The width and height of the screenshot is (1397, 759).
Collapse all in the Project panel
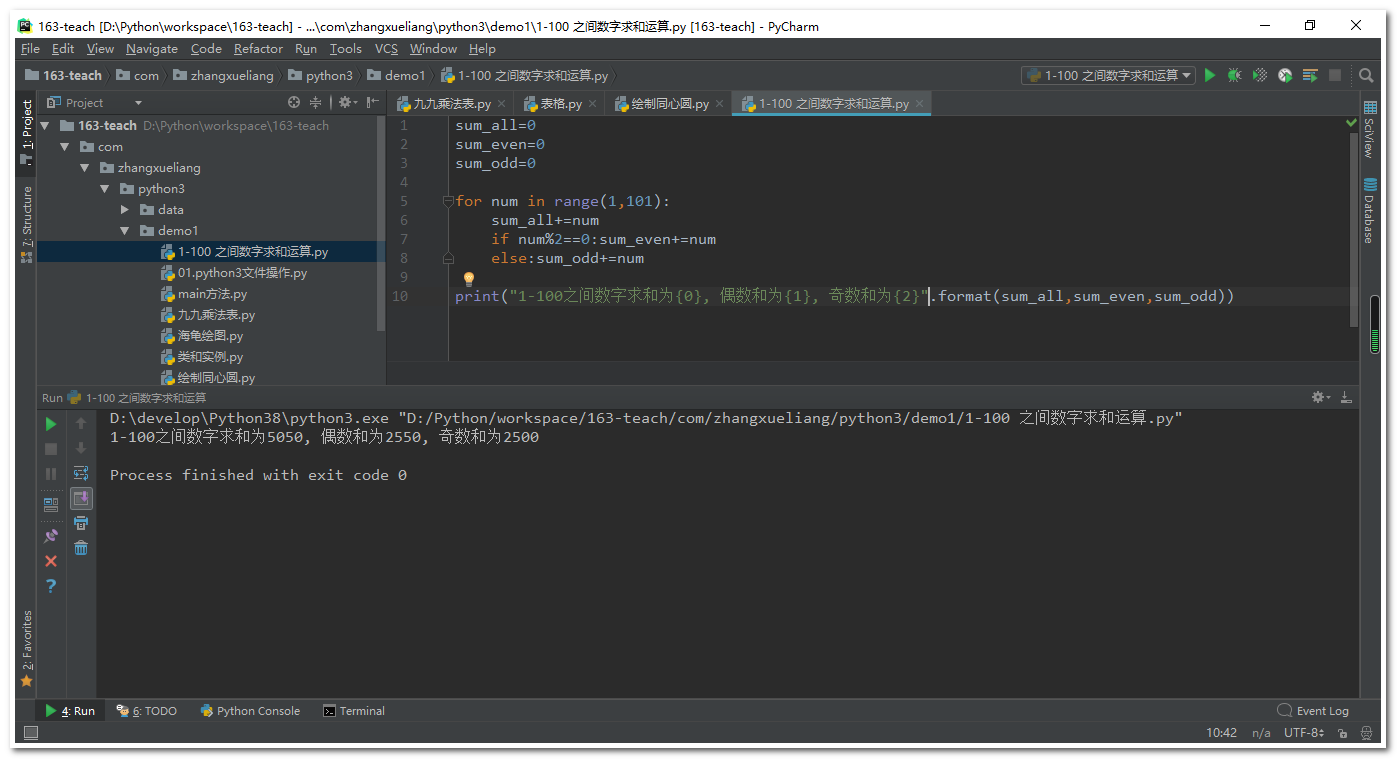click(316, 102)
